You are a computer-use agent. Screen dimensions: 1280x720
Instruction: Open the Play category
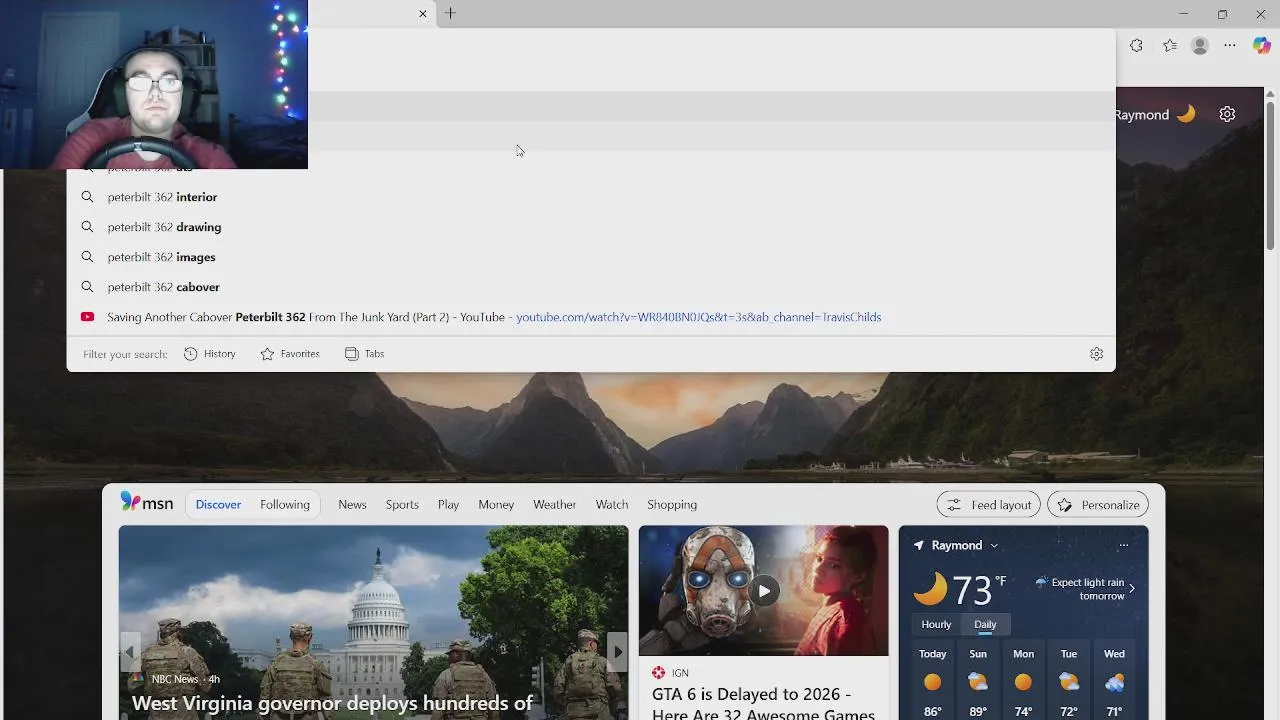coord(448,505)
